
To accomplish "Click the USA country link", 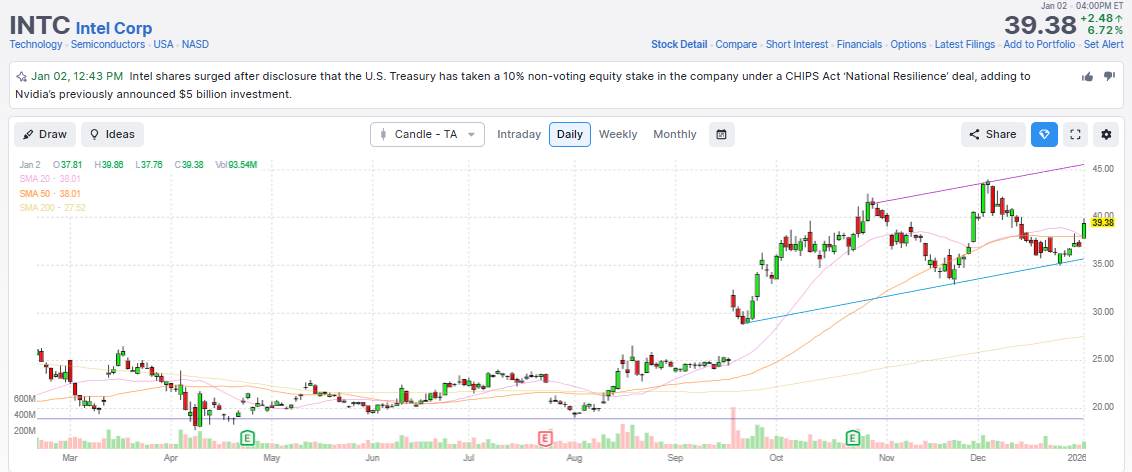I will click(x=163, y=44).
